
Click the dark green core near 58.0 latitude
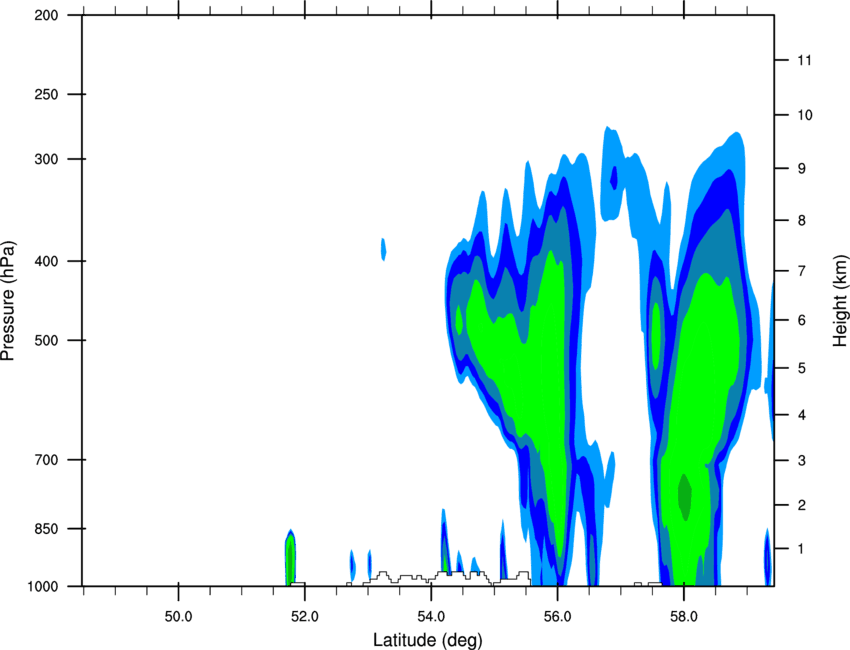coord(685,497)
